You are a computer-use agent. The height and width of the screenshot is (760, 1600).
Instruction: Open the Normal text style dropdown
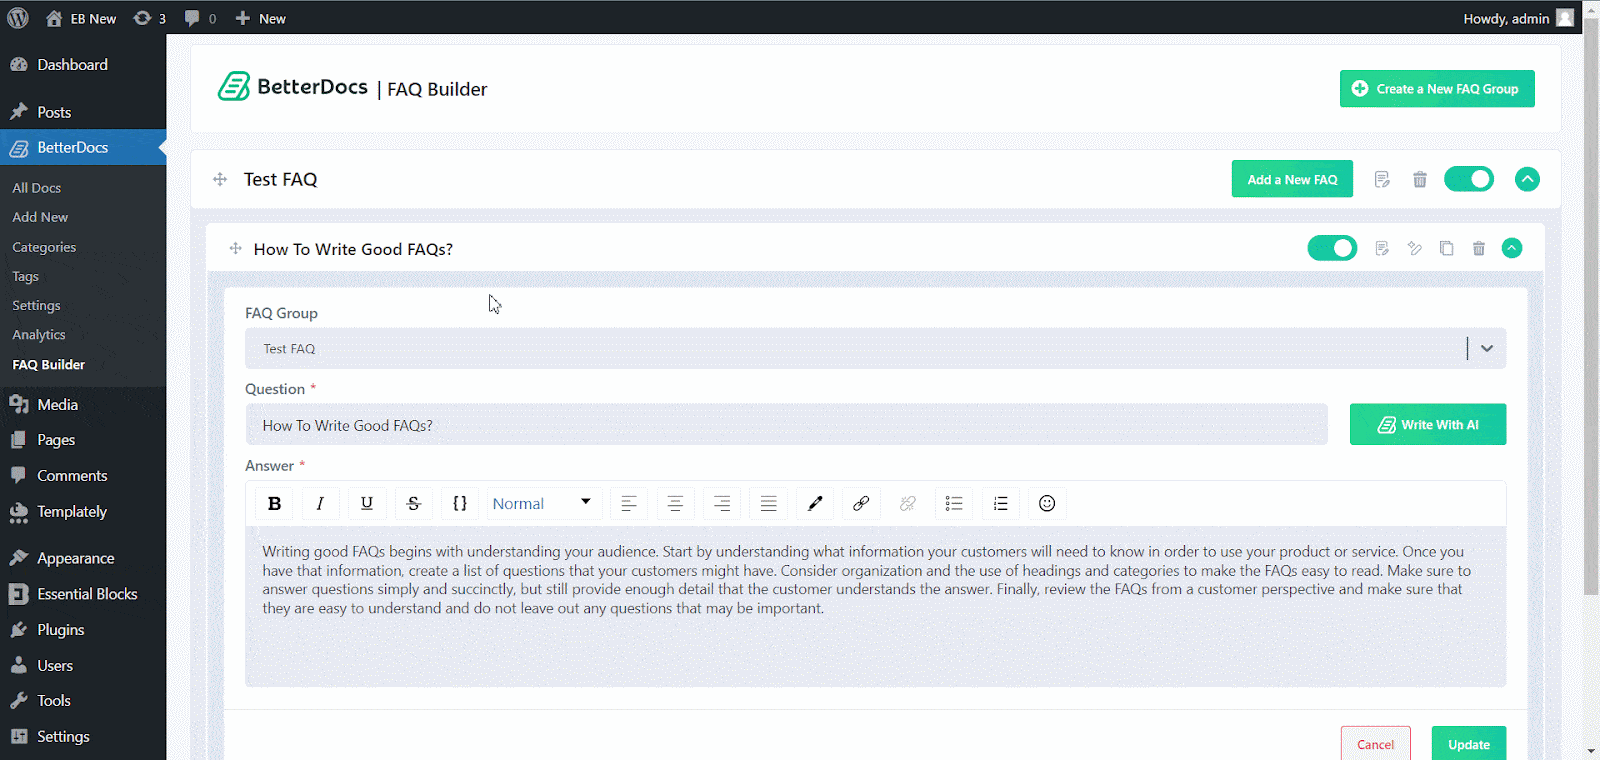pyautogui.click(x=542, y=503)
